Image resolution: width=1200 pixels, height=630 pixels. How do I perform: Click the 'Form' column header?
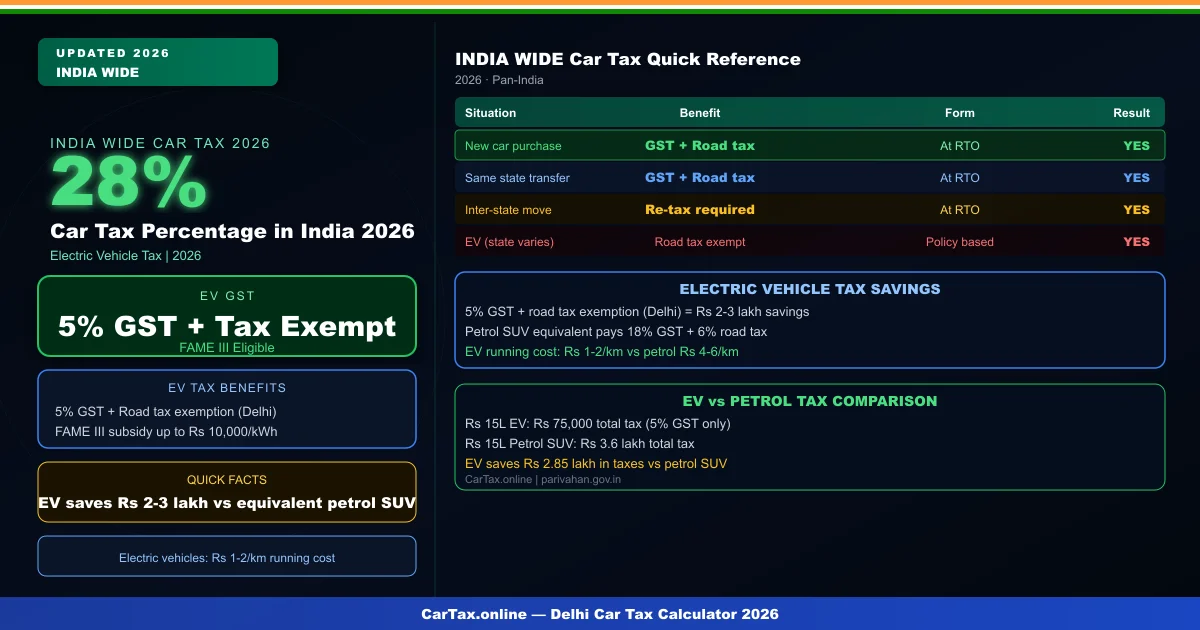960,113
